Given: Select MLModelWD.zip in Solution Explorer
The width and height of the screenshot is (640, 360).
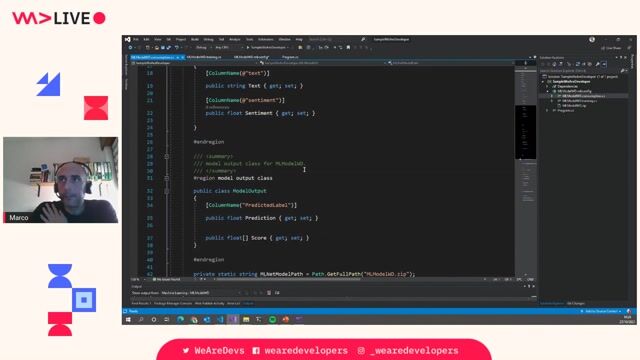Looking at the screenshot, I should tap(573, 106).
